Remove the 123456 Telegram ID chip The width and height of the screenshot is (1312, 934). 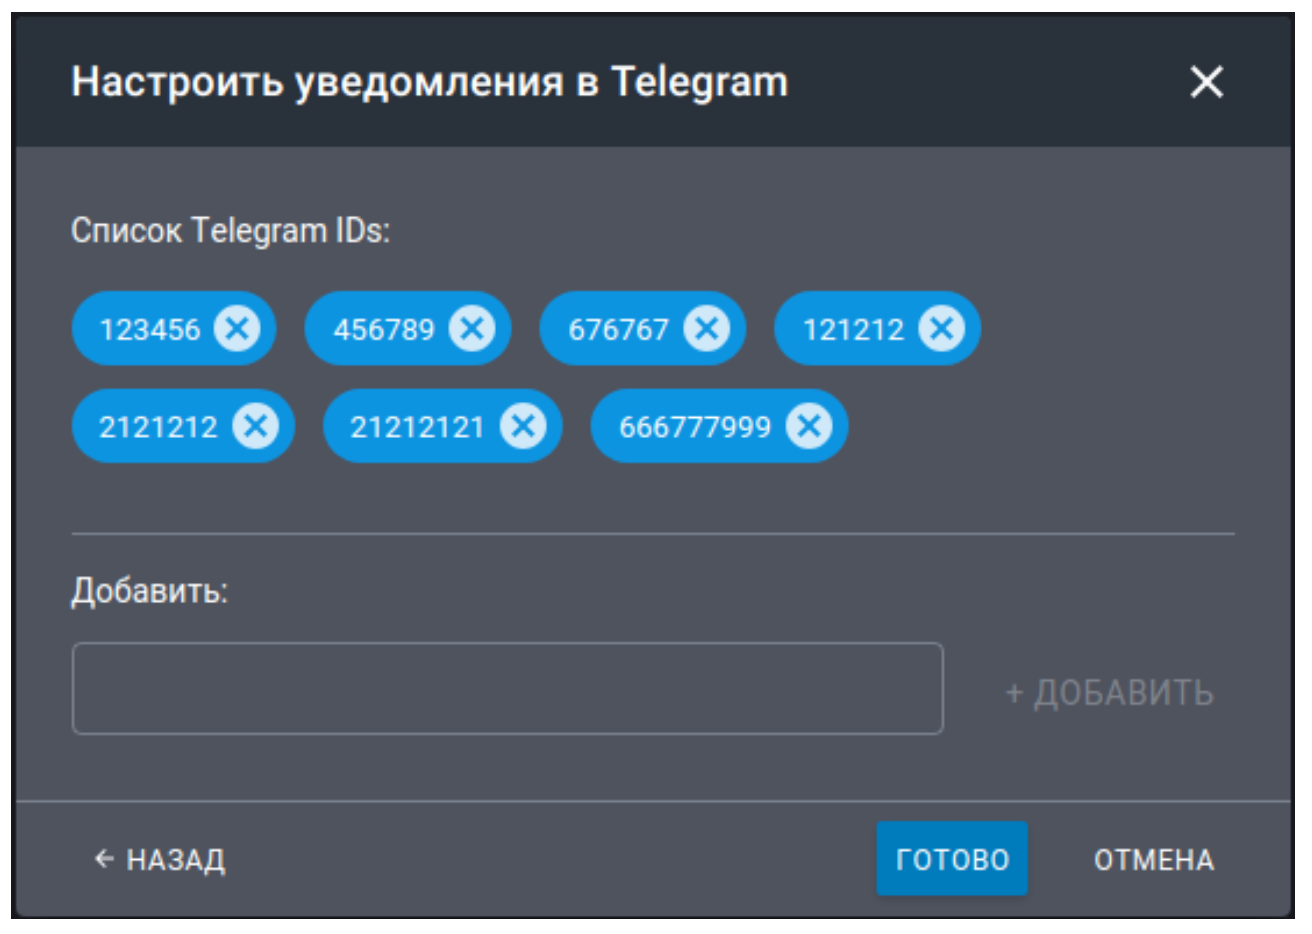[237, 328]
